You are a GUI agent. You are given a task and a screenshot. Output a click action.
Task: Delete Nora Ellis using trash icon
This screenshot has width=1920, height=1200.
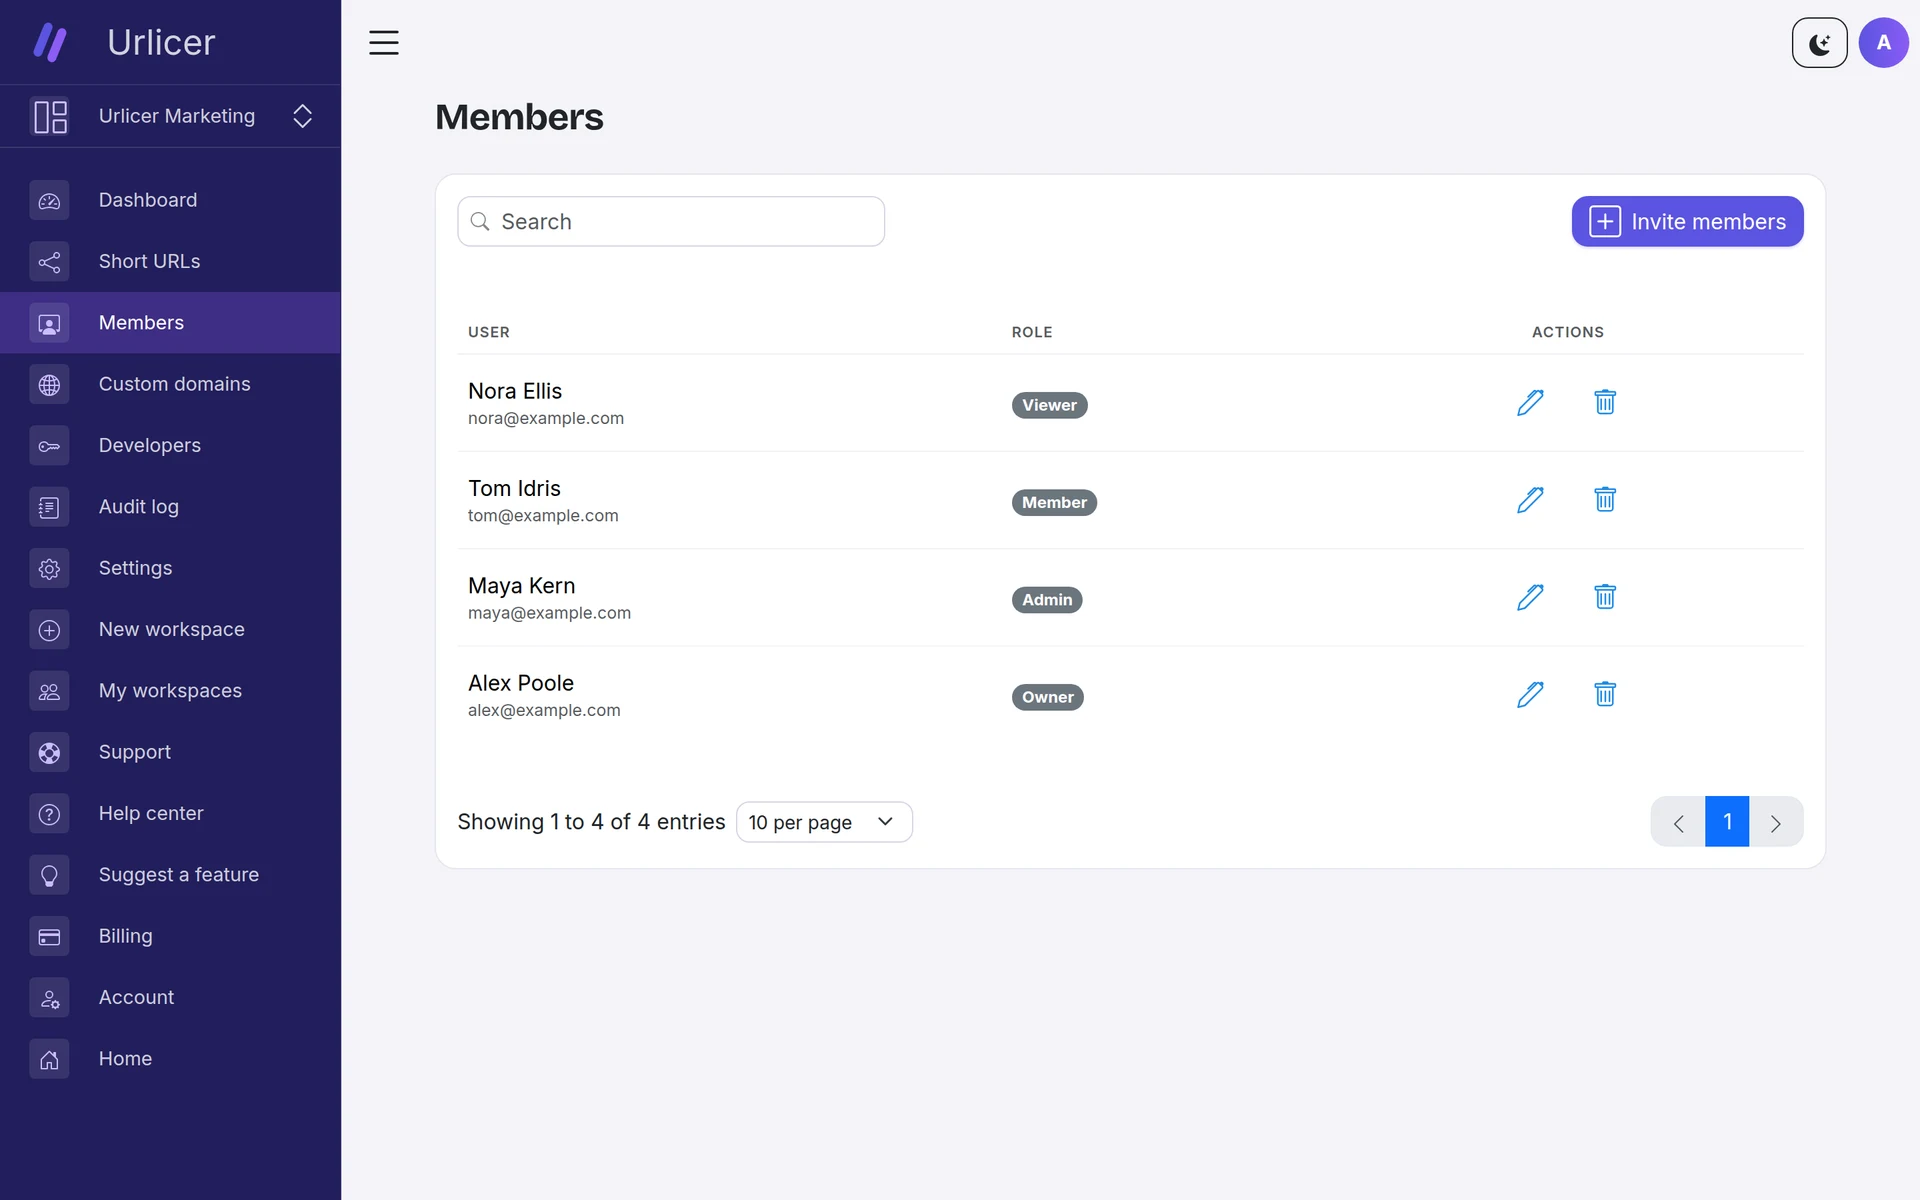tap(1605, 402)
